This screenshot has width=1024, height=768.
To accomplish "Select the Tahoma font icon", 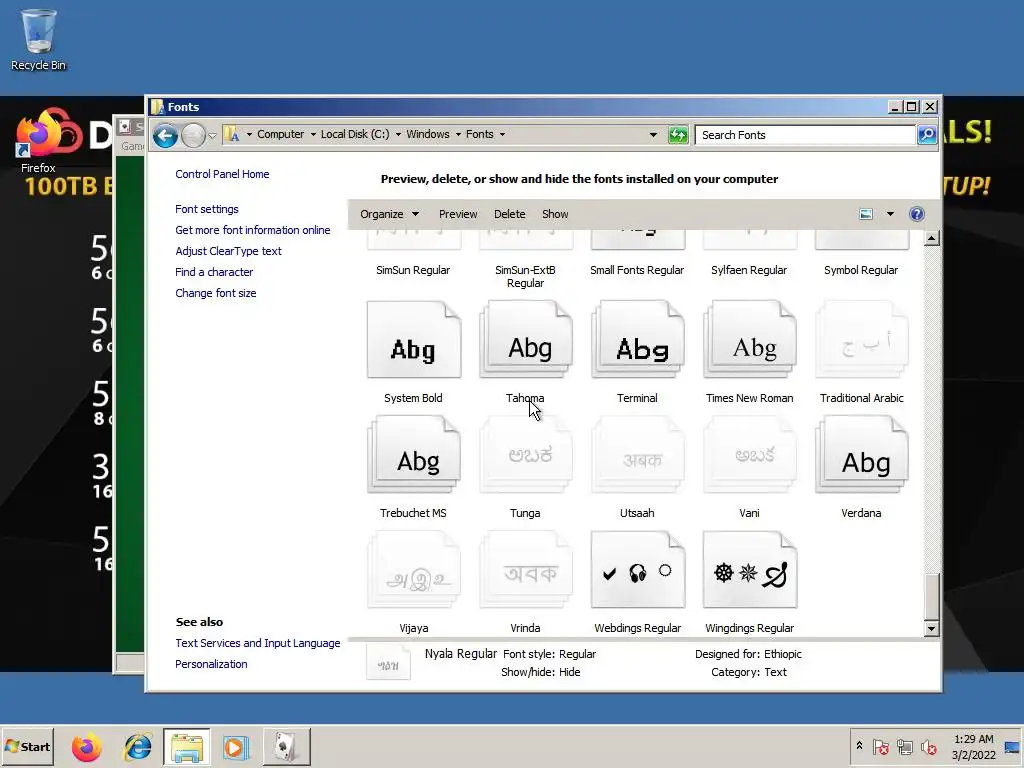I will 526,340.
